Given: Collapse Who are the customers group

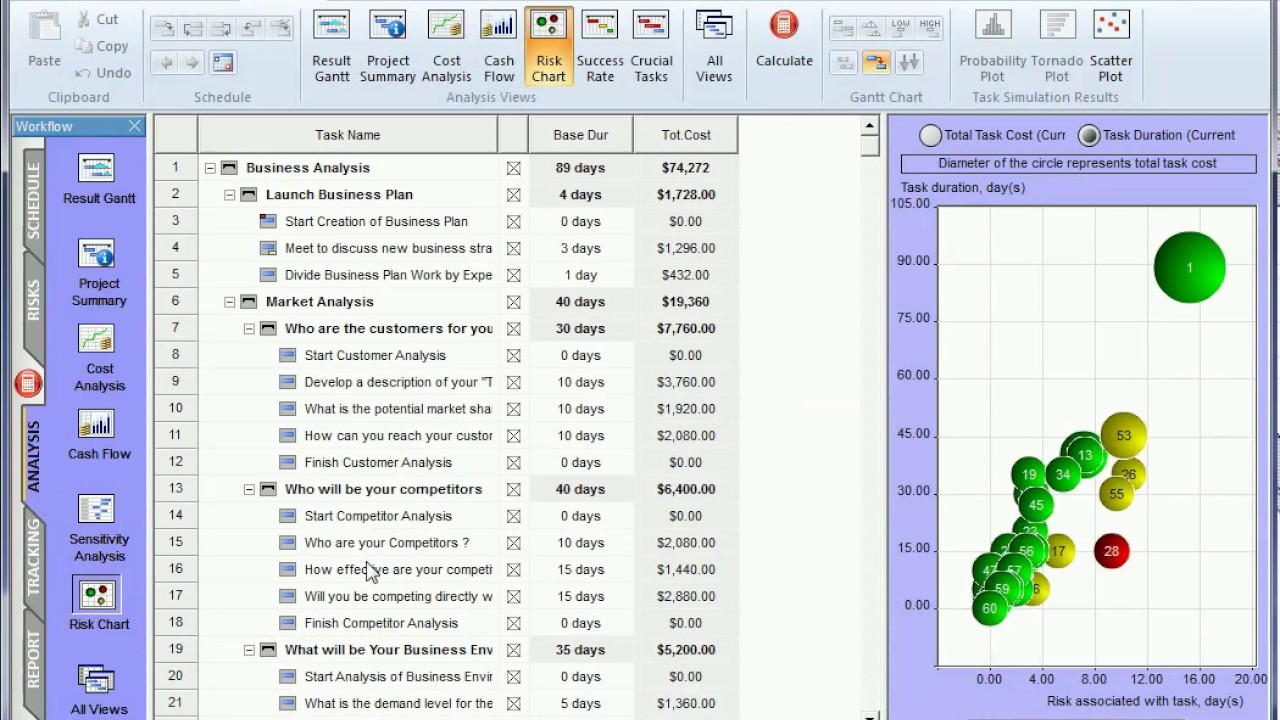Looking at the screenshot, I should pos(249,328).
